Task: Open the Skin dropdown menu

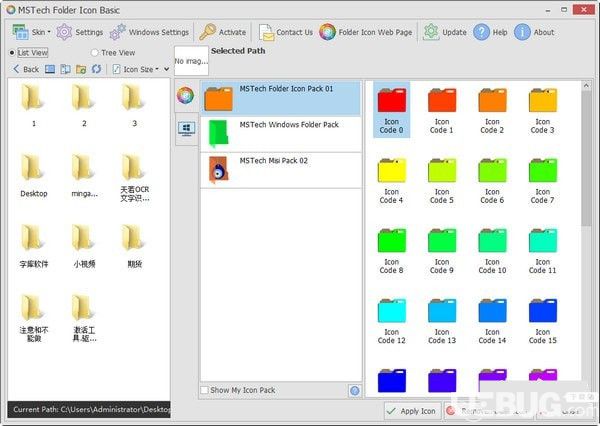Action: (31, 32)
